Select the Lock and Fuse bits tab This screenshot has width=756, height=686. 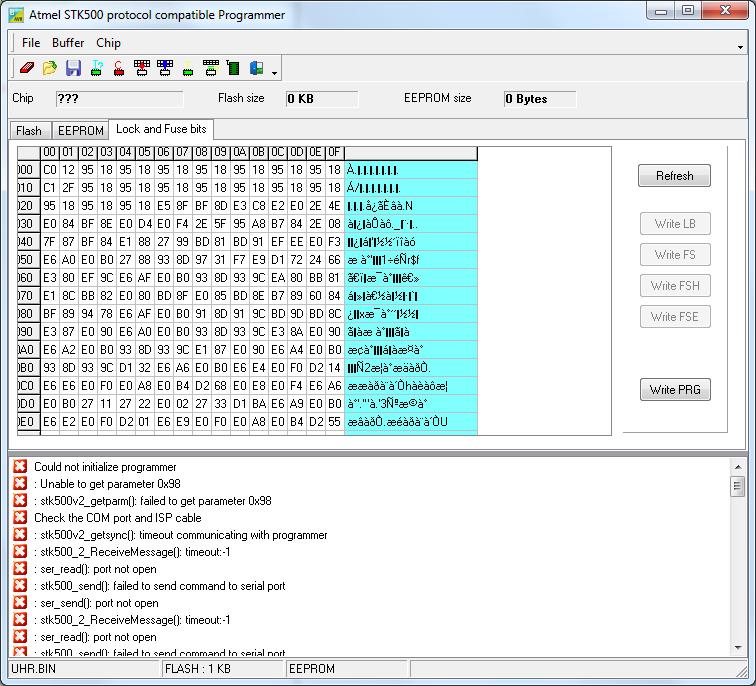click(x=161, y=129)
